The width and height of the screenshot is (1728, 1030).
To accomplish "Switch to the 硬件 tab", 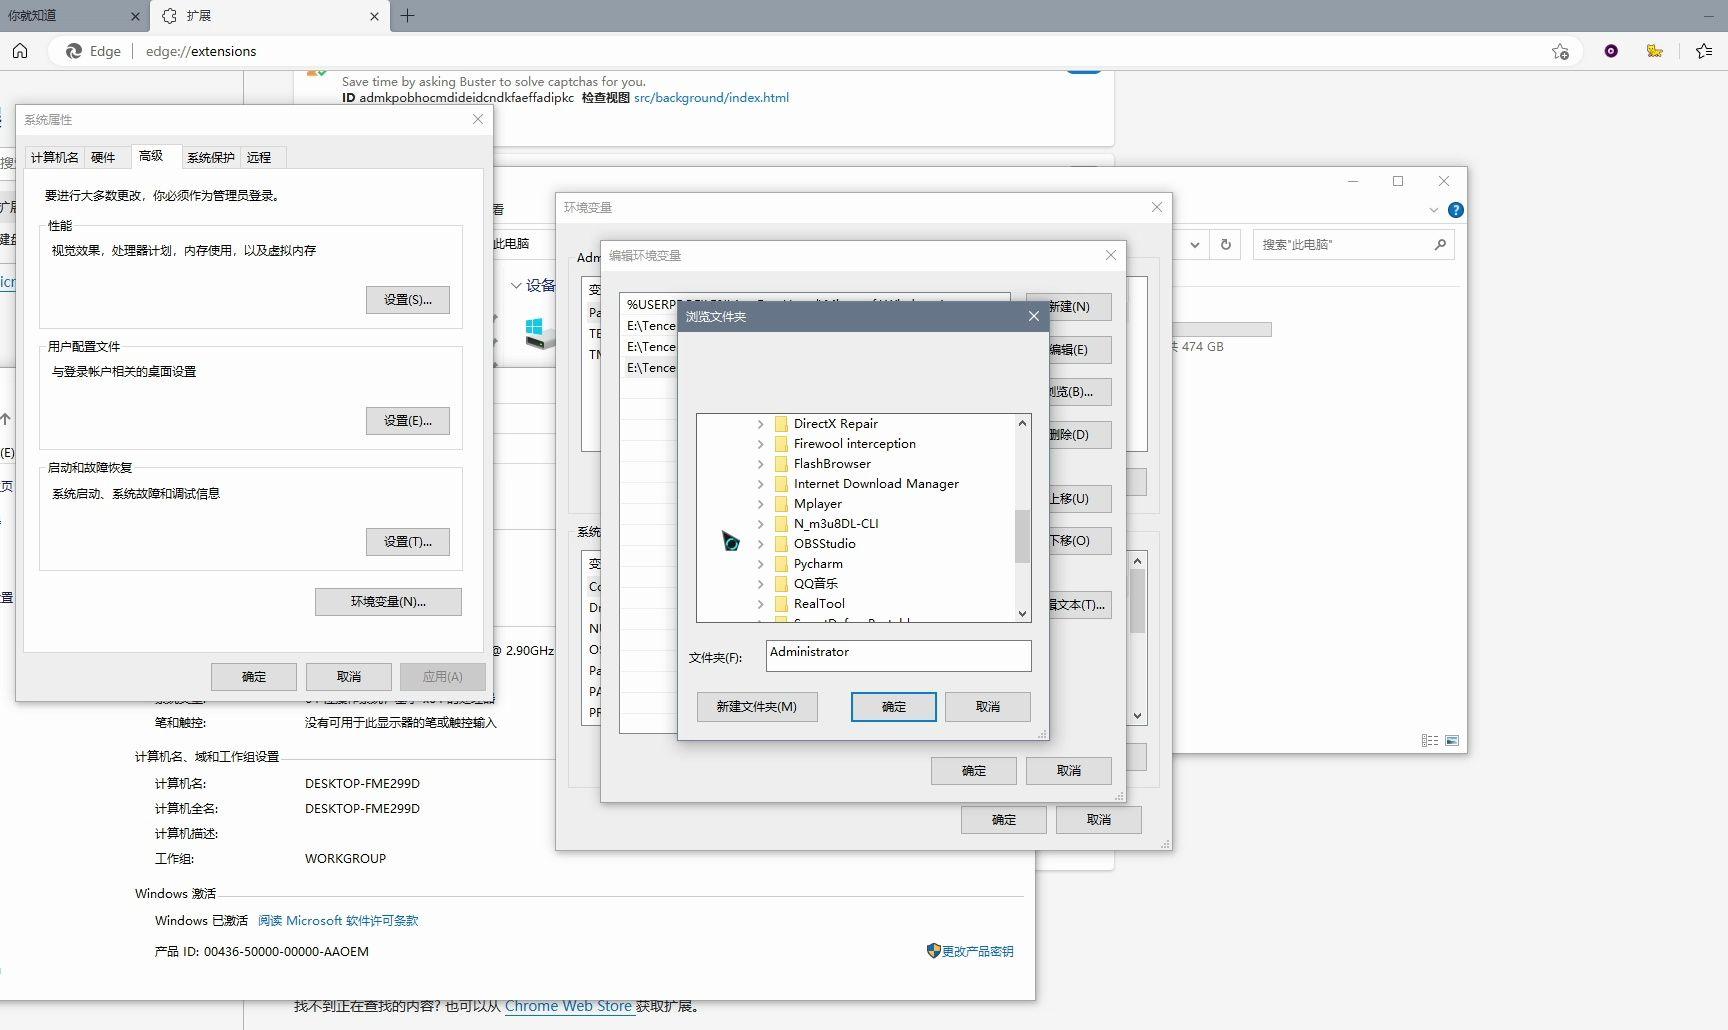I will [103, 157].
